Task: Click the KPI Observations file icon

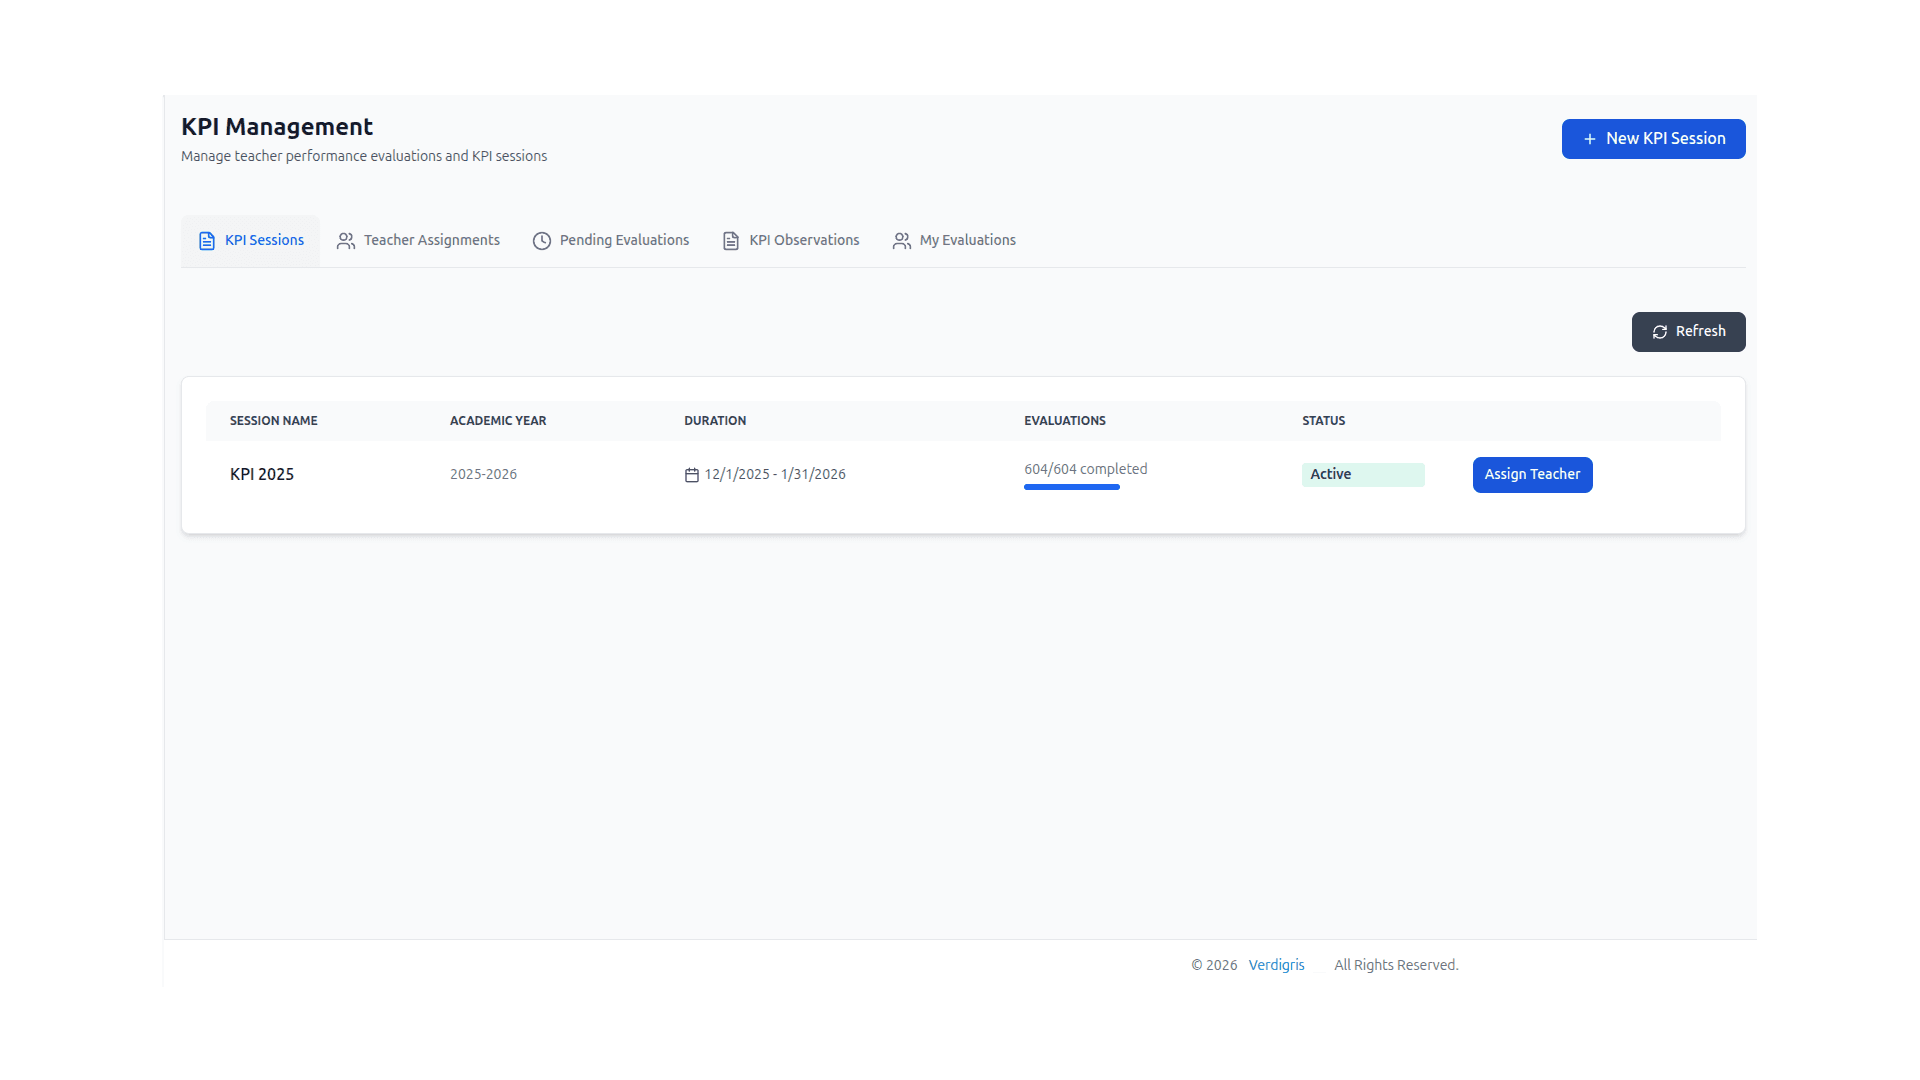Action: (731, 241)
